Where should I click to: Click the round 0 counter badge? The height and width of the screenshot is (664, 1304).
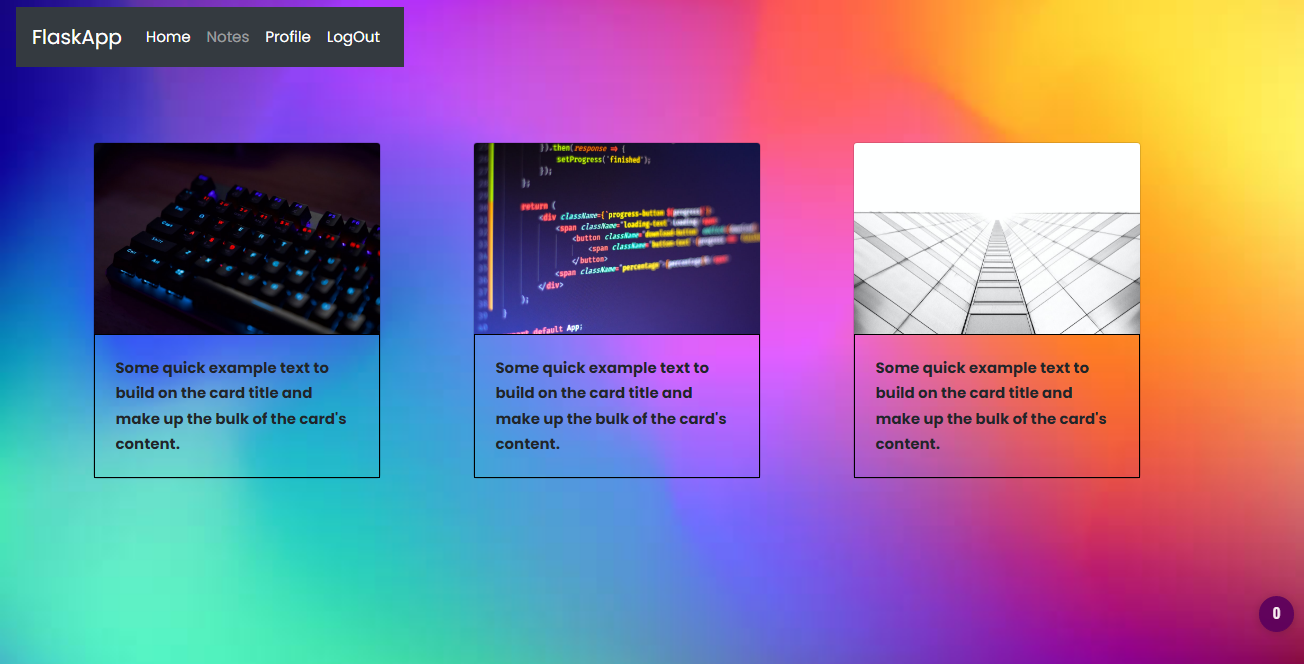[1276, 614]
